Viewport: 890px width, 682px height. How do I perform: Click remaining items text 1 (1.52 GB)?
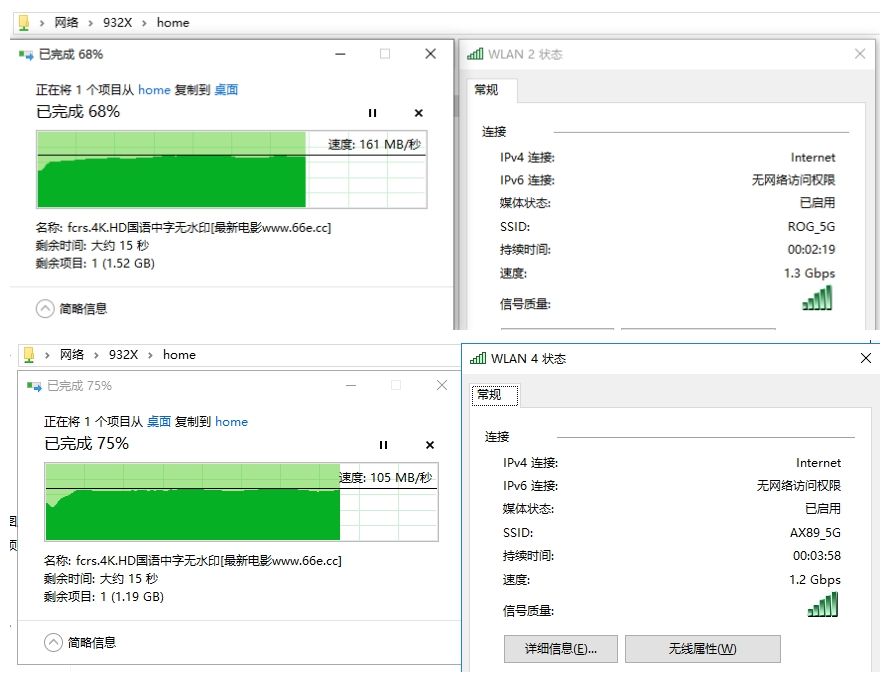123,263
